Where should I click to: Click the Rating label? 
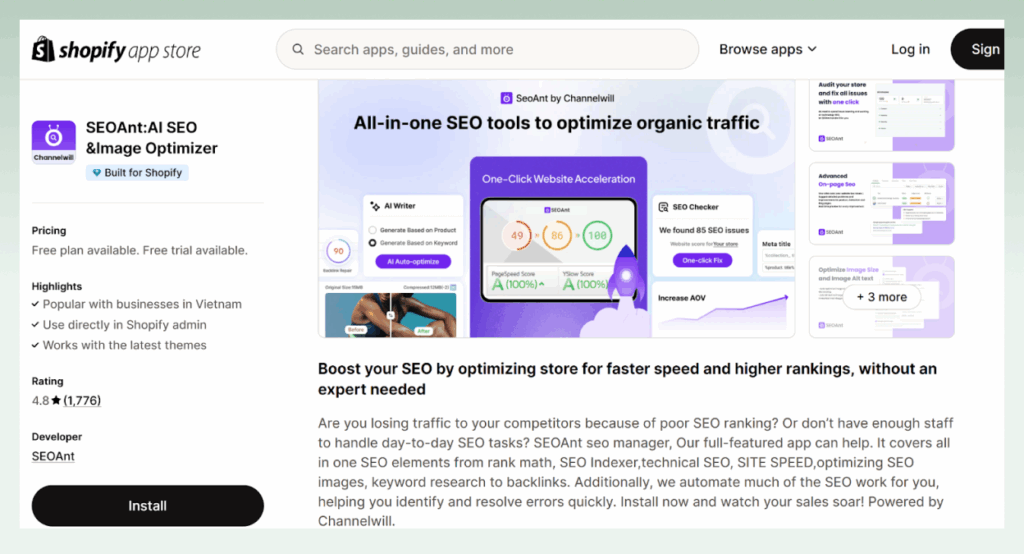click(x=48, y=381)
